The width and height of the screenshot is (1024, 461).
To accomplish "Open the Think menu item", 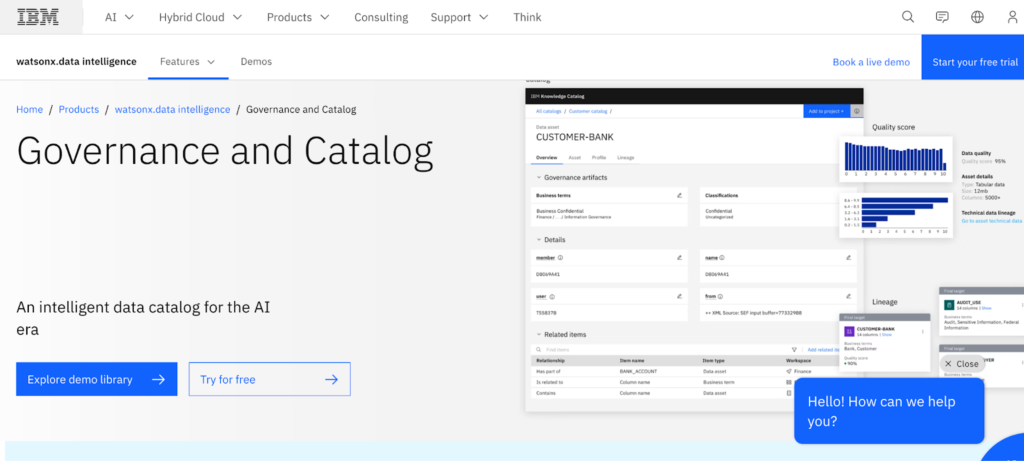I will pos(527,17).
